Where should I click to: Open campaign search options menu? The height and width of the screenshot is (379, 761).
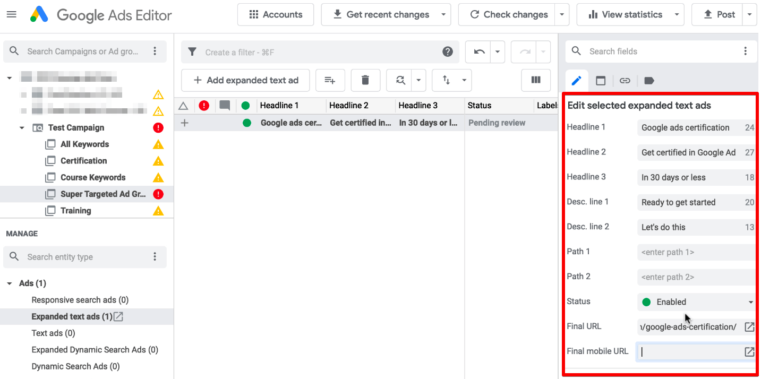(x=155, y=51)
